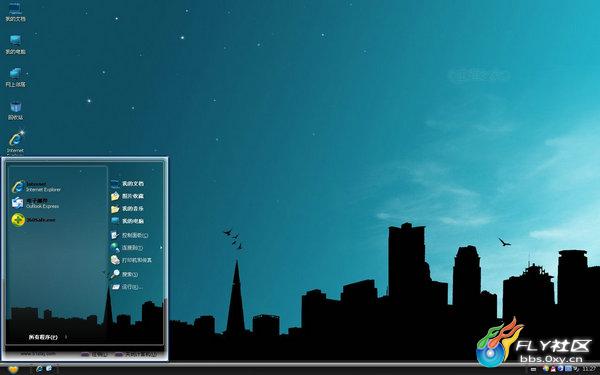Screen dimensions: 600x375
Task: Open 图片收藏 folder in the Start menu
Action: click(x=127, y=196)
